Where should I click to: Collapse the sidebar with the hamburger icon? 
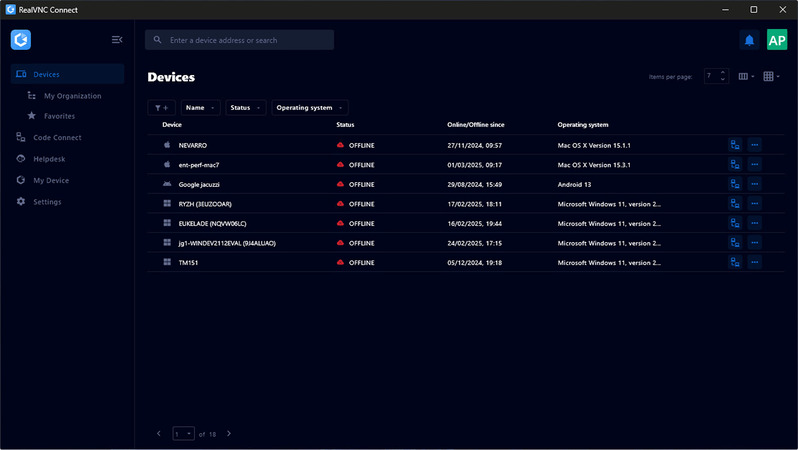tap(117, 40)
